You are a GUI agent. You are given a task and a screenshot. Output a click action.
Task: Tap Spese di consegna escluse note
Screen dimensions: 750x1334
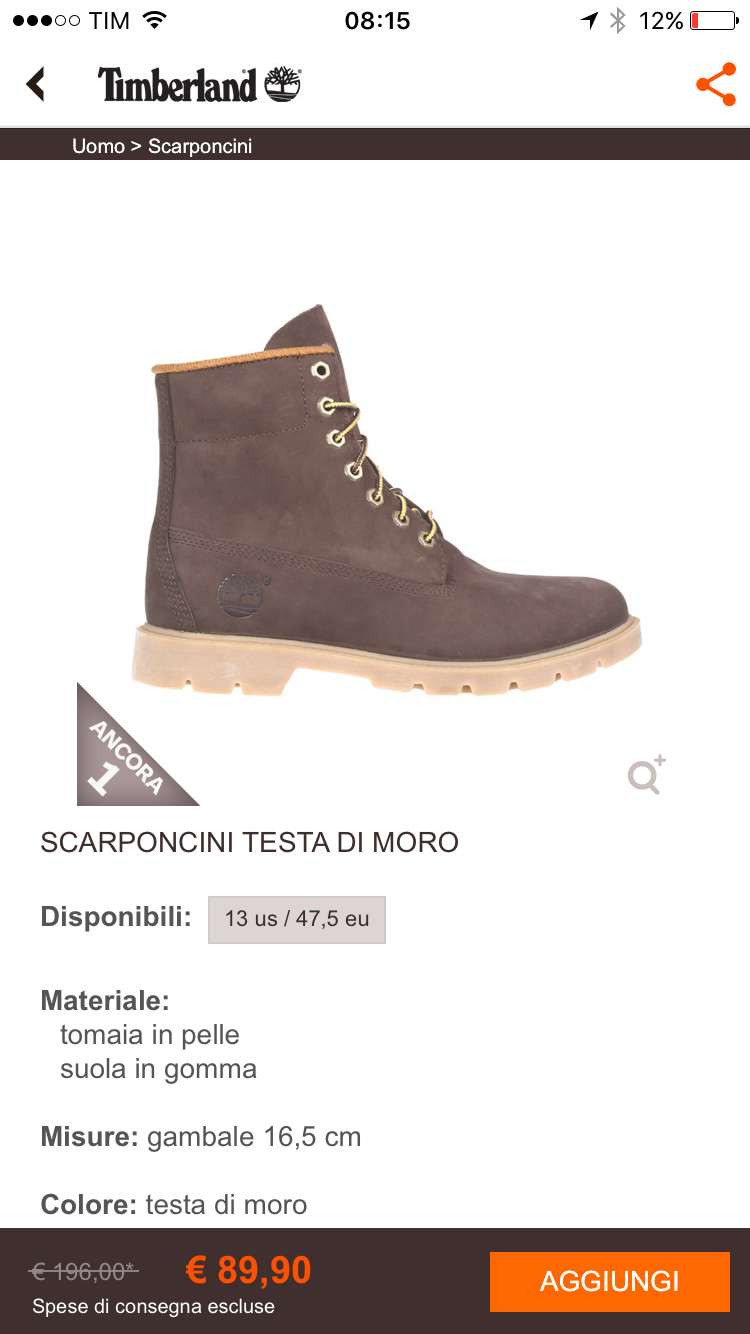153,1306
